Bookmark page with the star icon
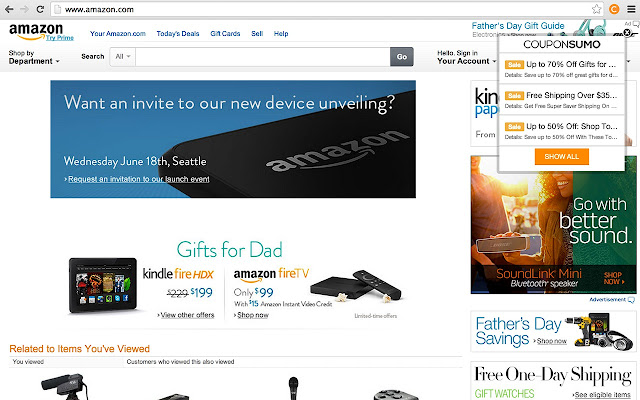Image resolution: width=640 pixels, height=400 pixels. pyautogui.click(x=596, y=9)
